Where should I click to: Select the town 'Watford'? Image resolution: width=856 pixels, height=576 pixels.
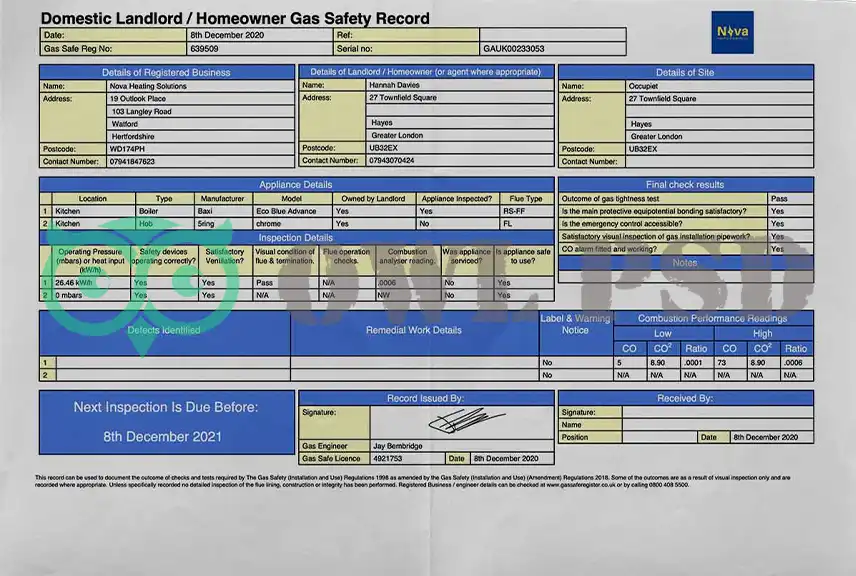click(x=124, y=124)
